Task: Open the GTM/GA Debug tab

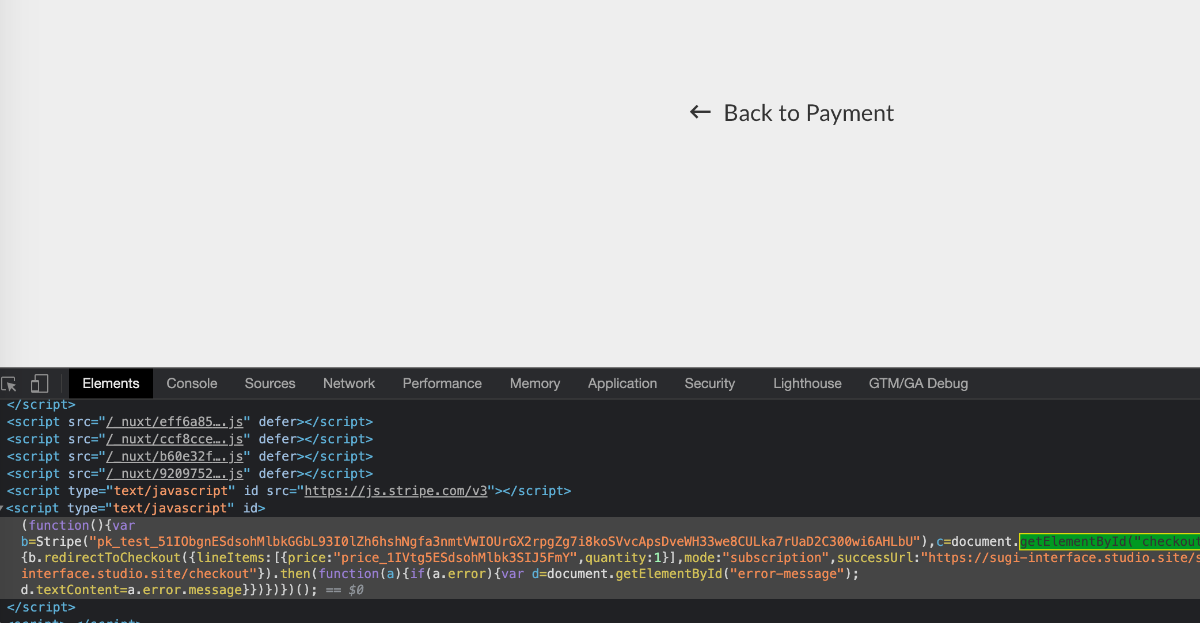Action: tap(918, 383)
